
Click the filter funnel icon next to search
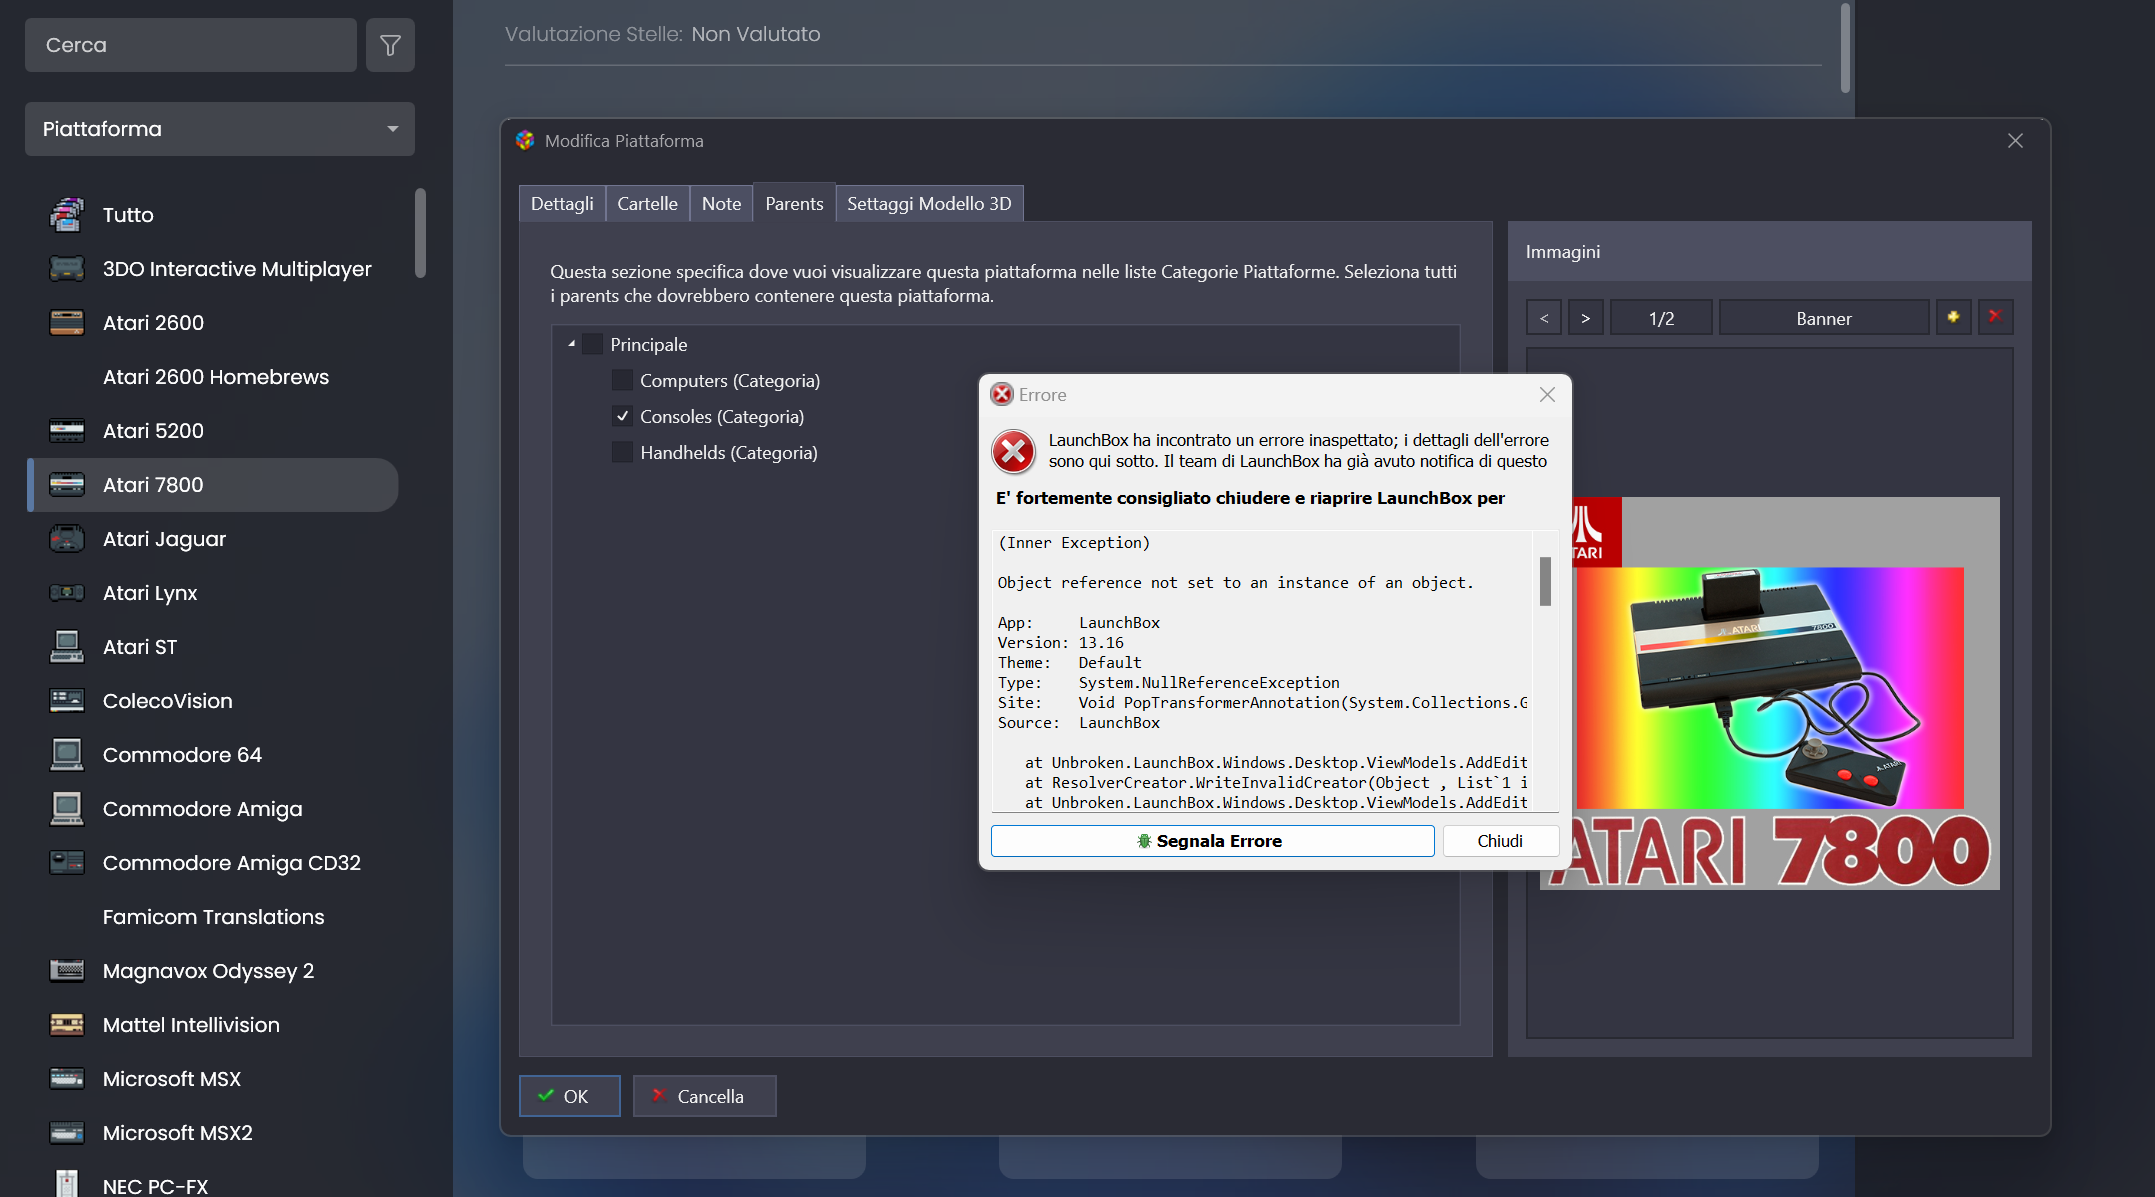click(x=390, y=45)
